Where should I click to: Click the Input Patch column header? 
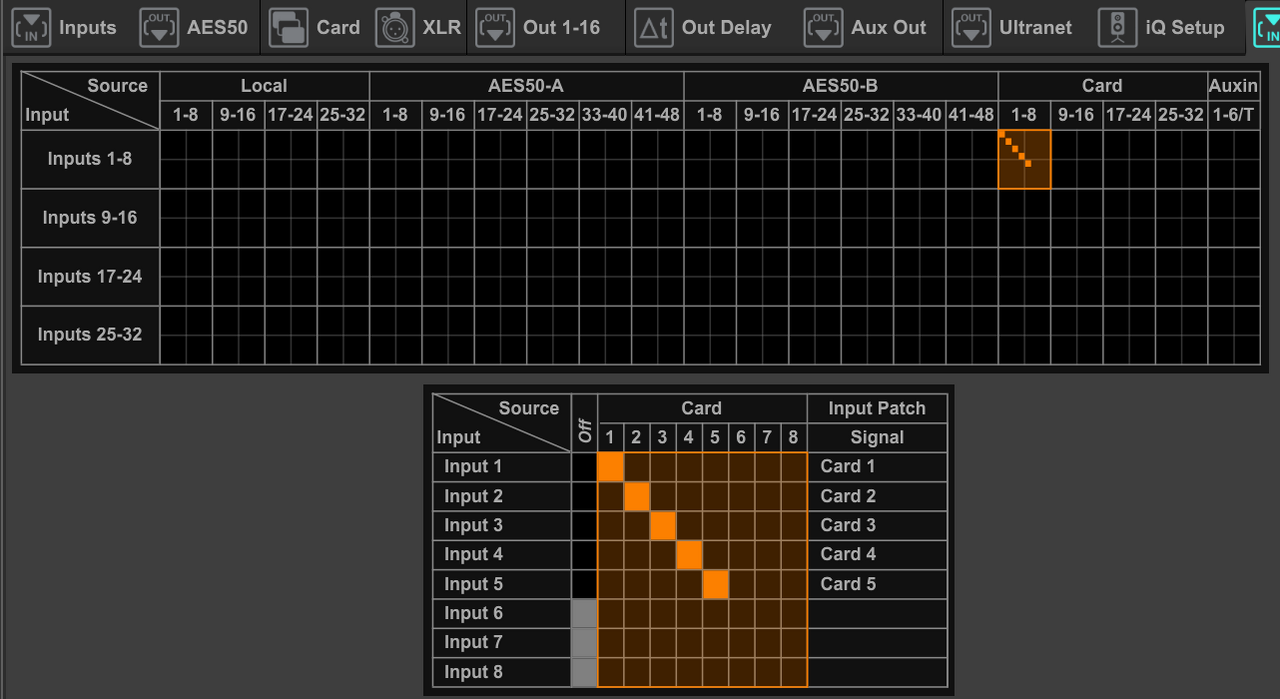pyautogui.click(x=877, y=408)
